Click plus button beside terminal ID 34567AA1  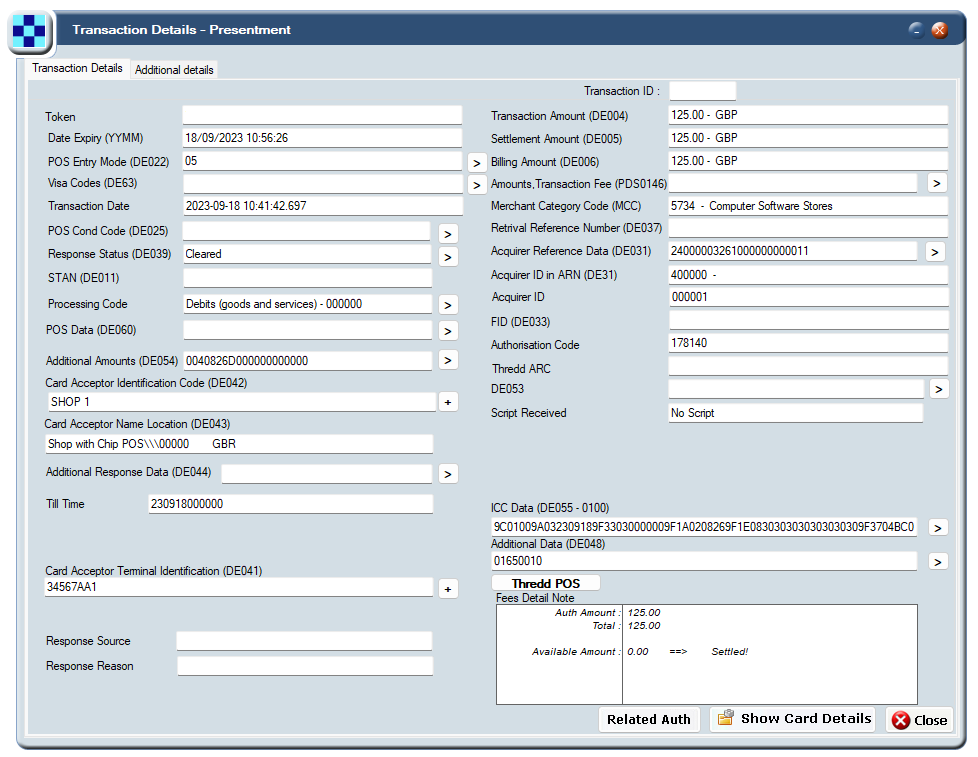(448, 589)
